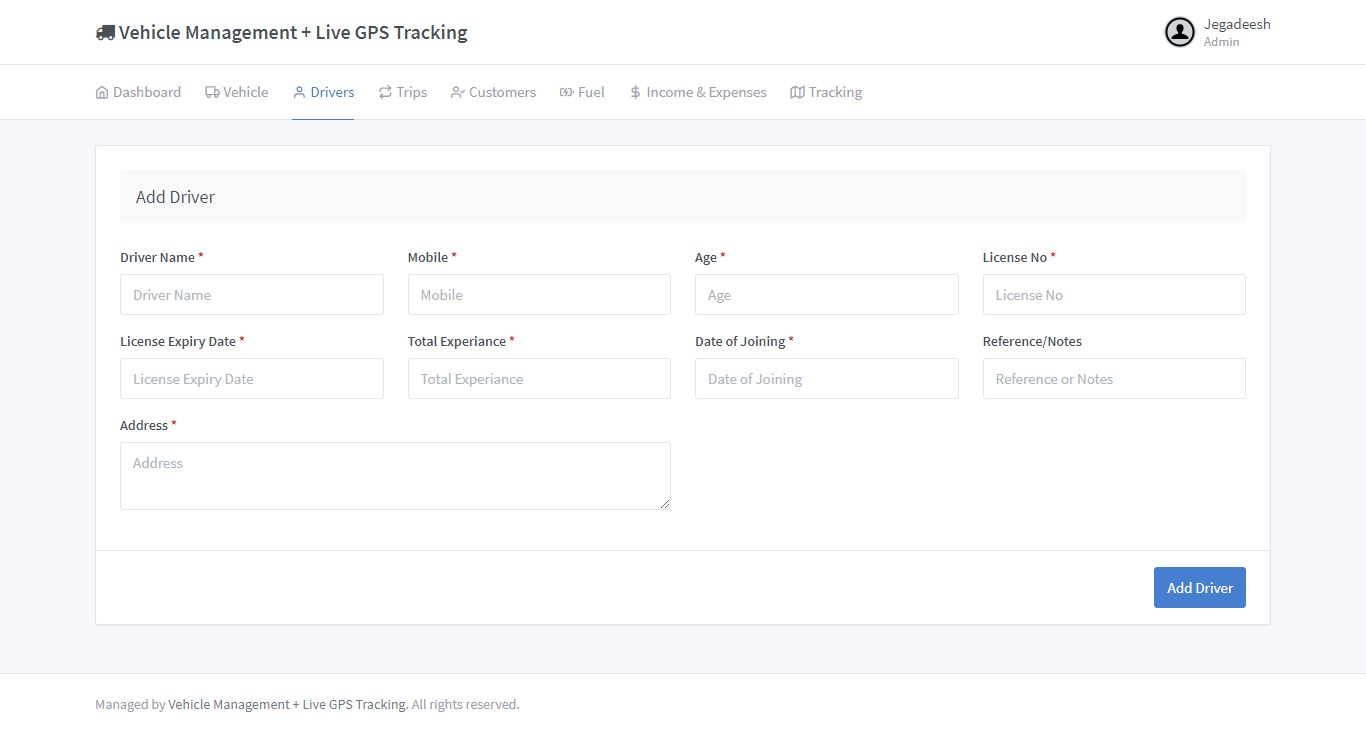
Task: Open the Jegadeesh admin profile avatar
Action: [x=1180, y=32]
